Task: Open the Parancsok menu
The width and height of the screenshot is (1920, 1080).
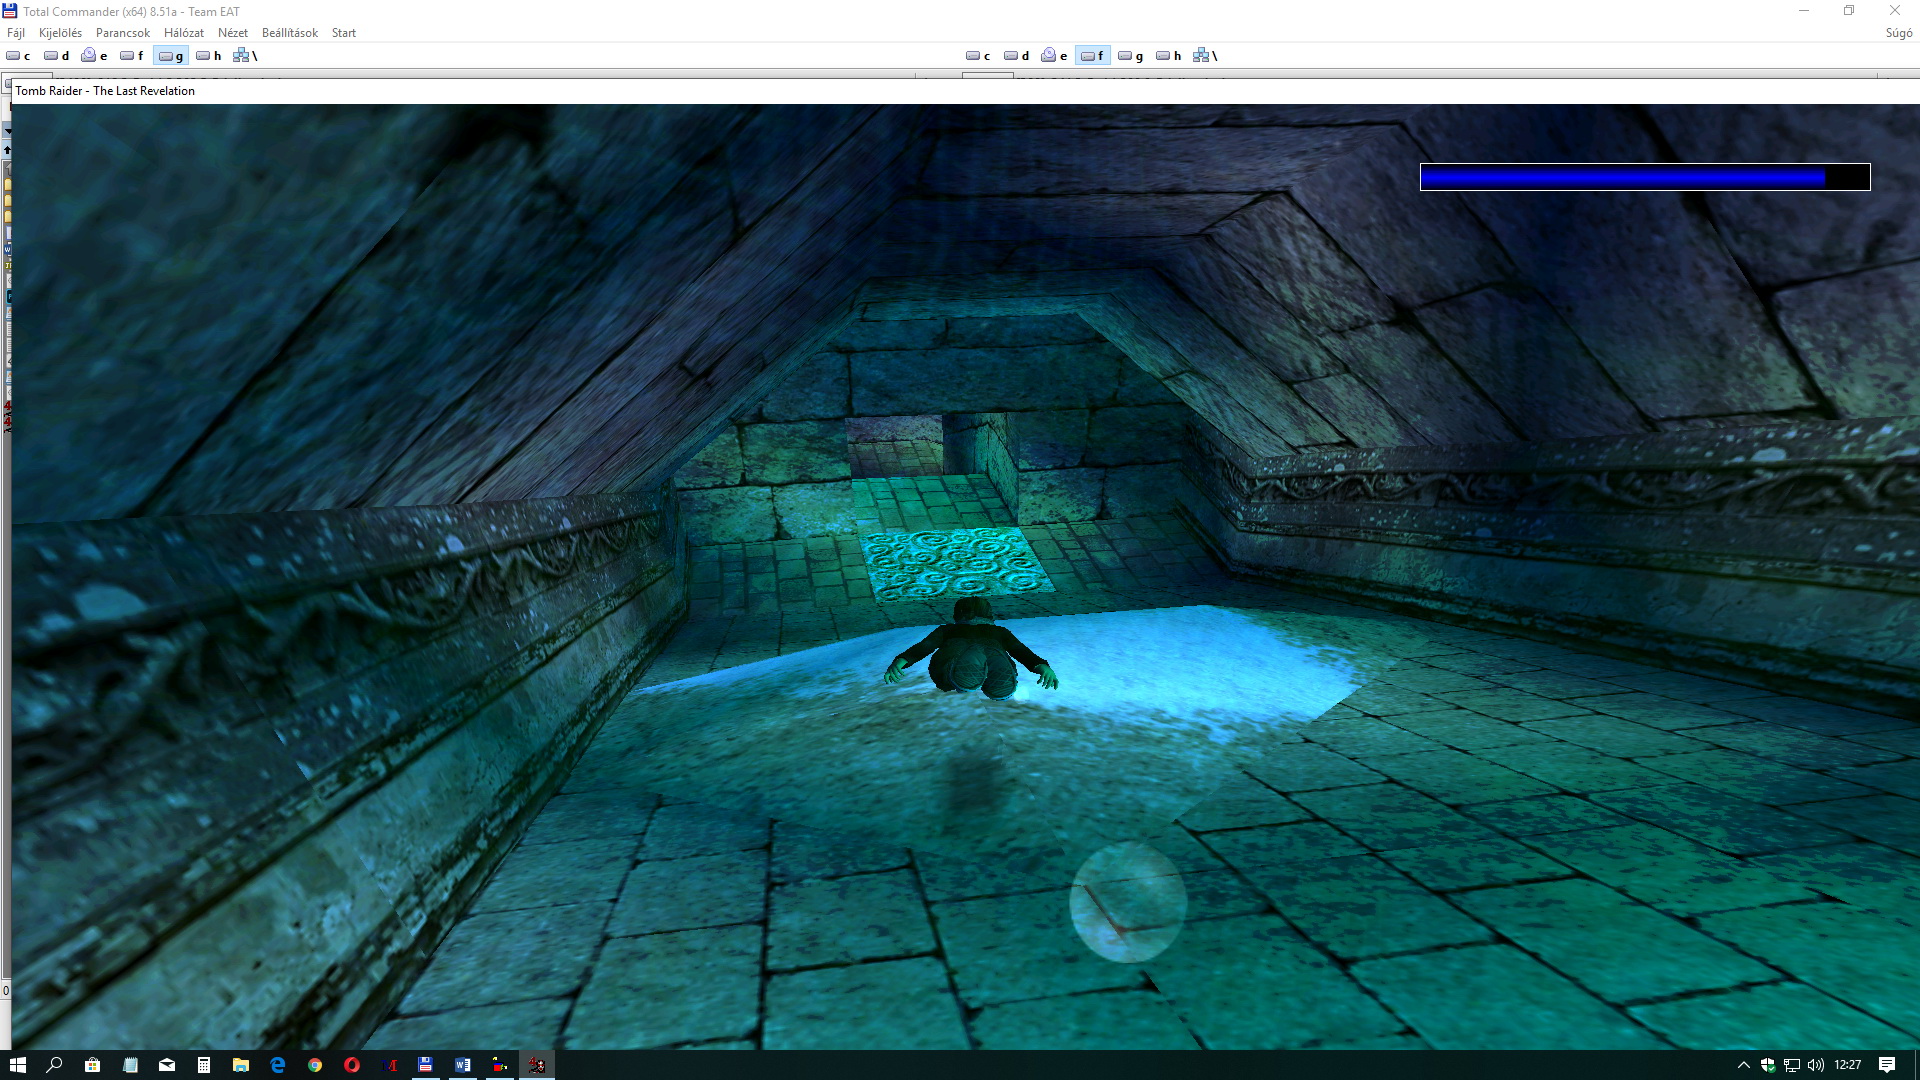Action: tap(123, 33)
